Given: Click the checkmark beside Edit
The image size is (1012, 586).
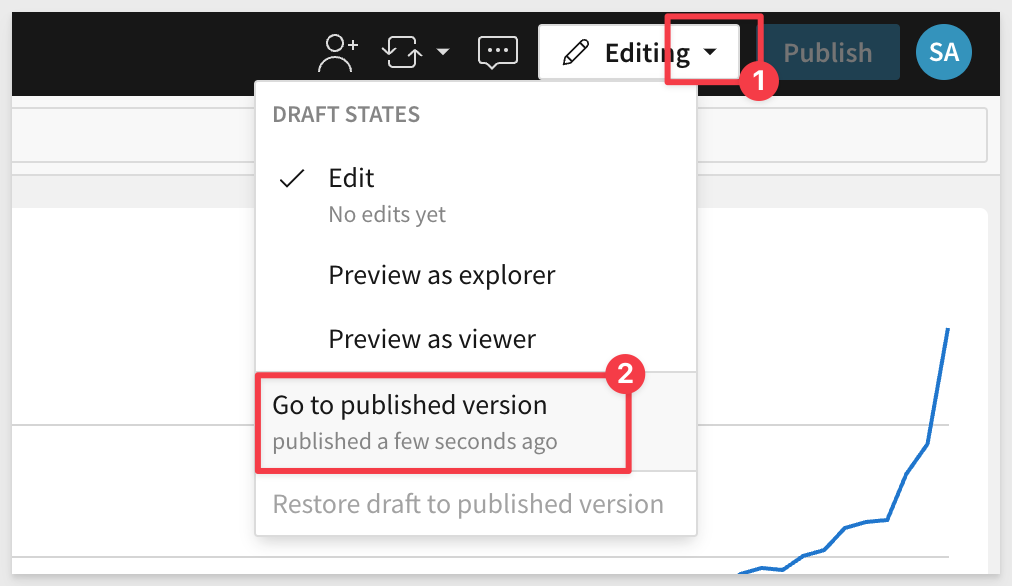Looking at the screenshot, I should click(x=292, y=178).
